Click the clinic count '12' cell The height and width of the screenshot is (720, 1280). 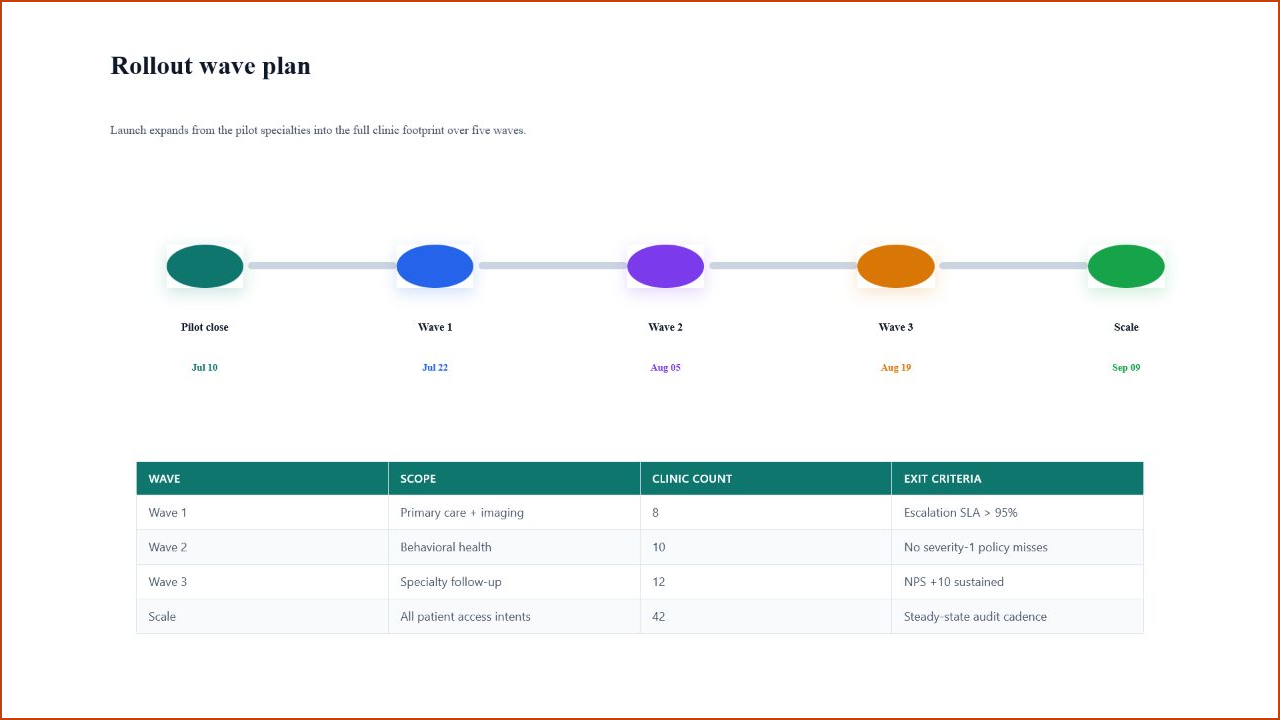click(x=766, y=582)
